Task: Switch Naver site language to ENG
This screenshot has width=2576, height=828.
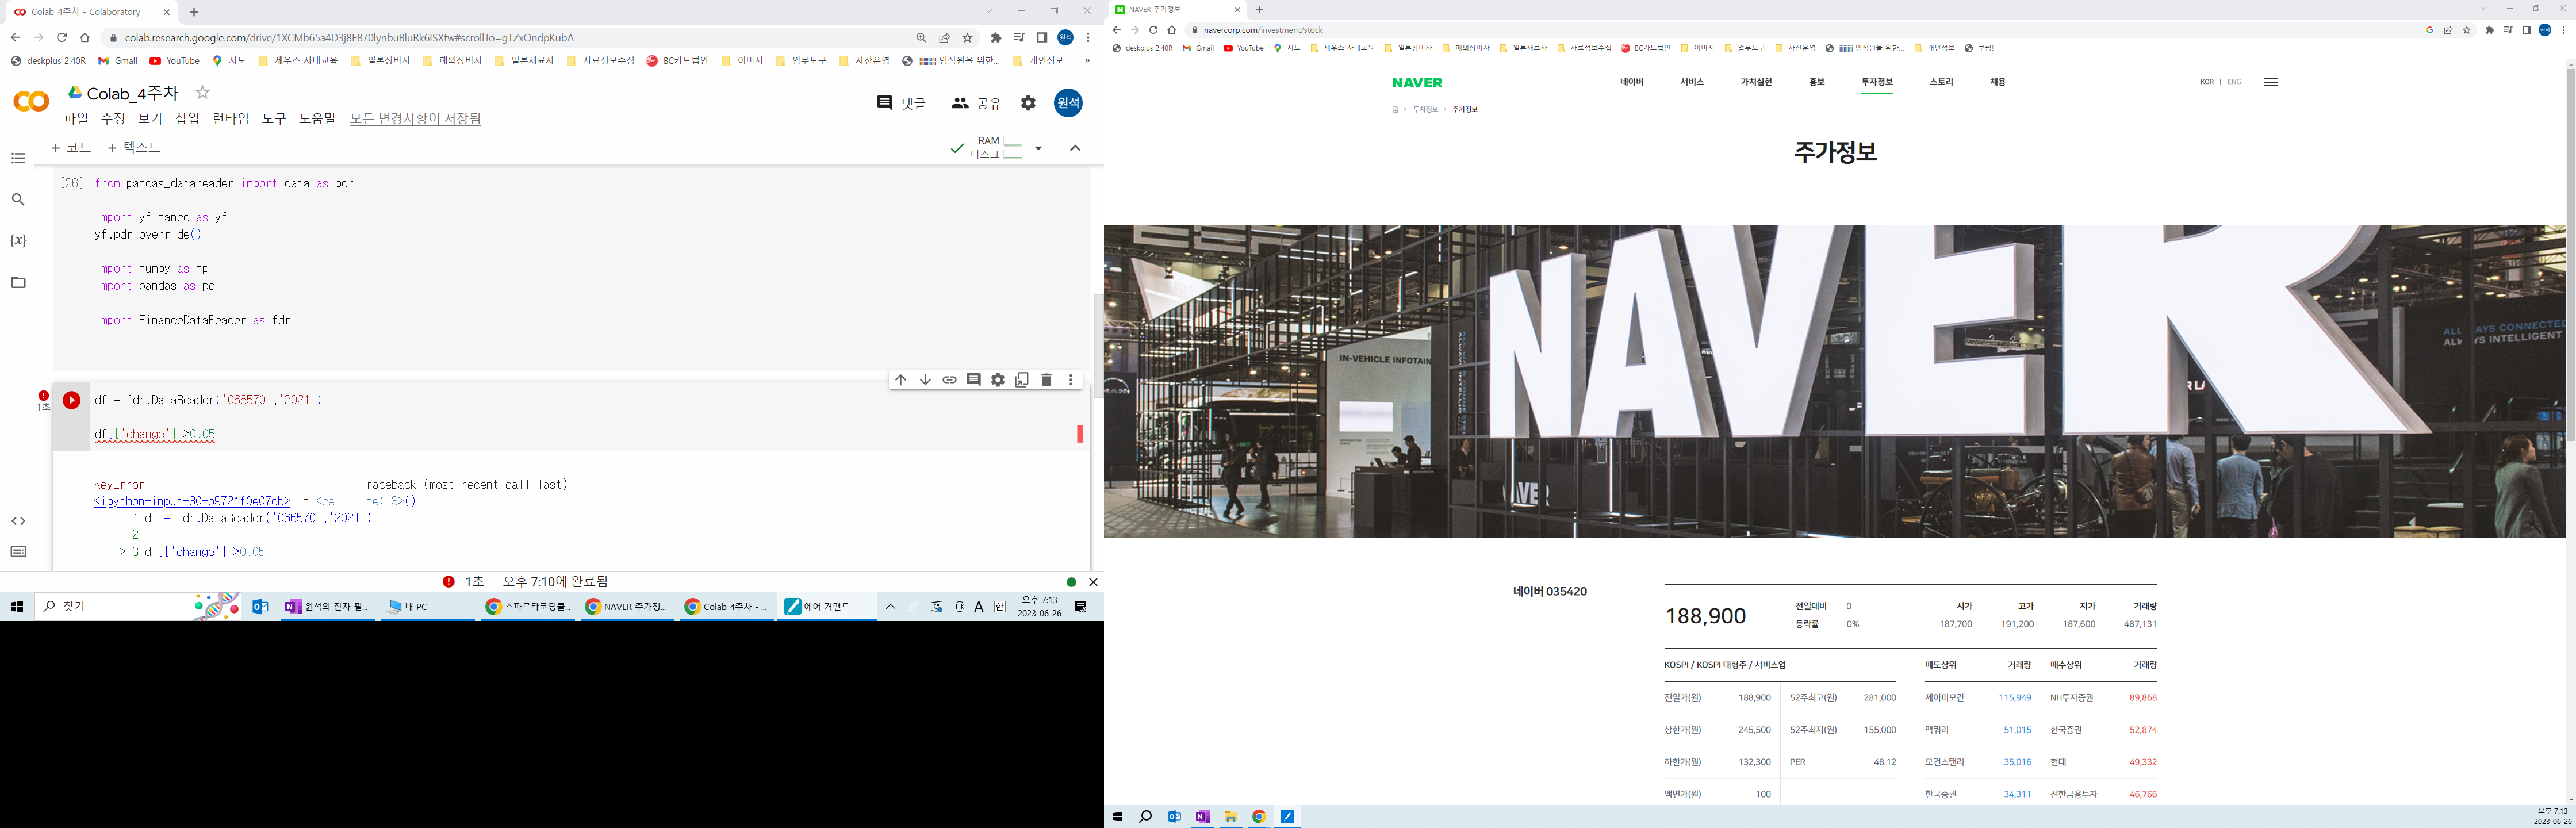Action: [2234, 82]
